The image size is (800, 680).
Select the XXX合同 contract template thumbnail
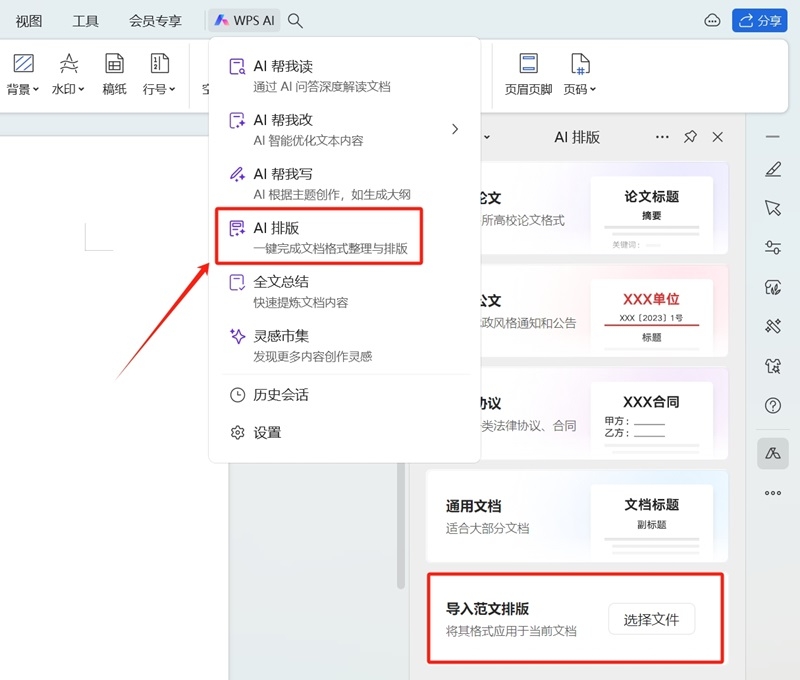click(x=652, y=418)
